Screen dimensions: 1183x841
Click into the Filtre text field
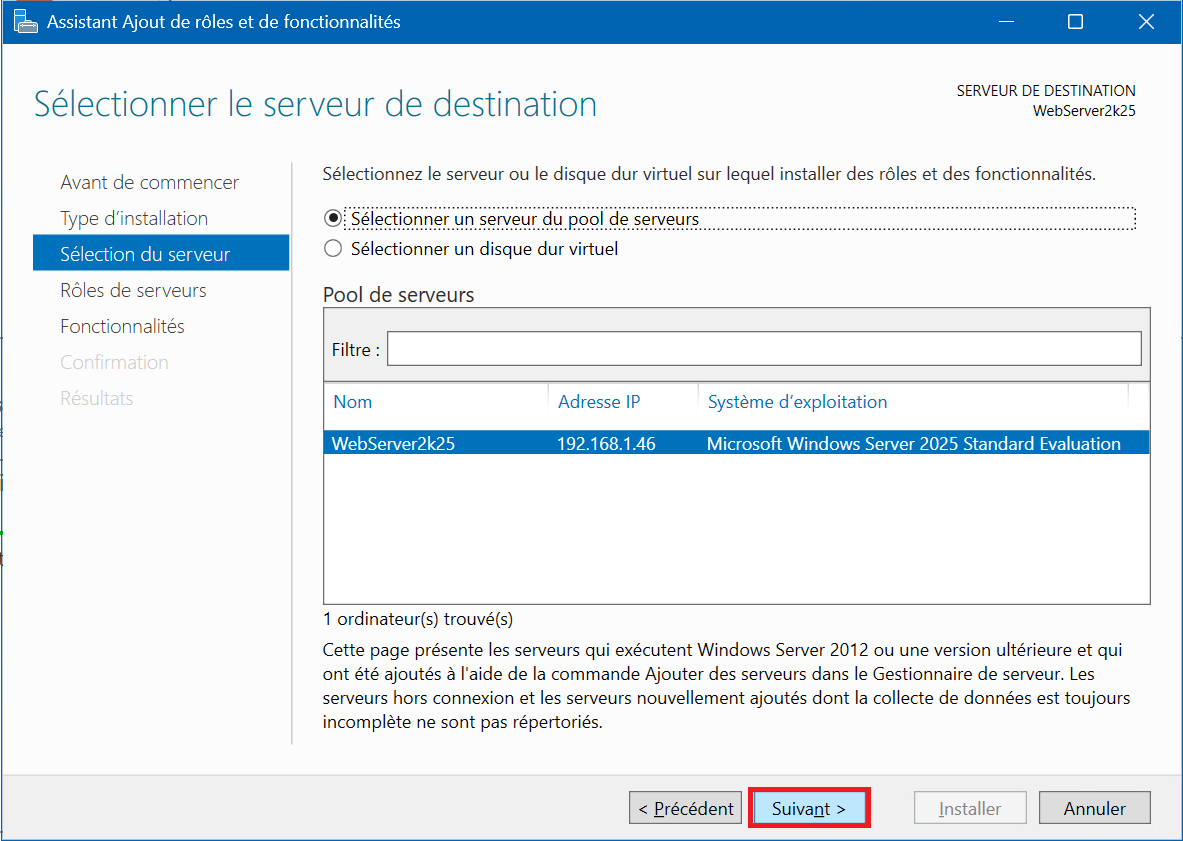[x=763, y=349]
